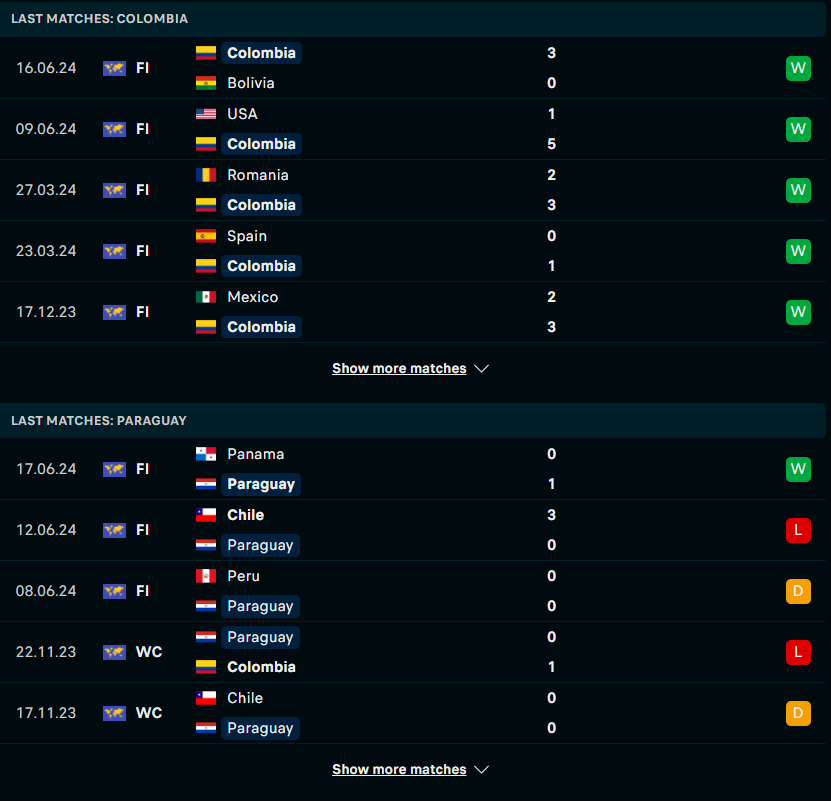Click the world map icon for 22.11.23 match
The height and width of the screenshot is (801, 831).
point(114,652)
